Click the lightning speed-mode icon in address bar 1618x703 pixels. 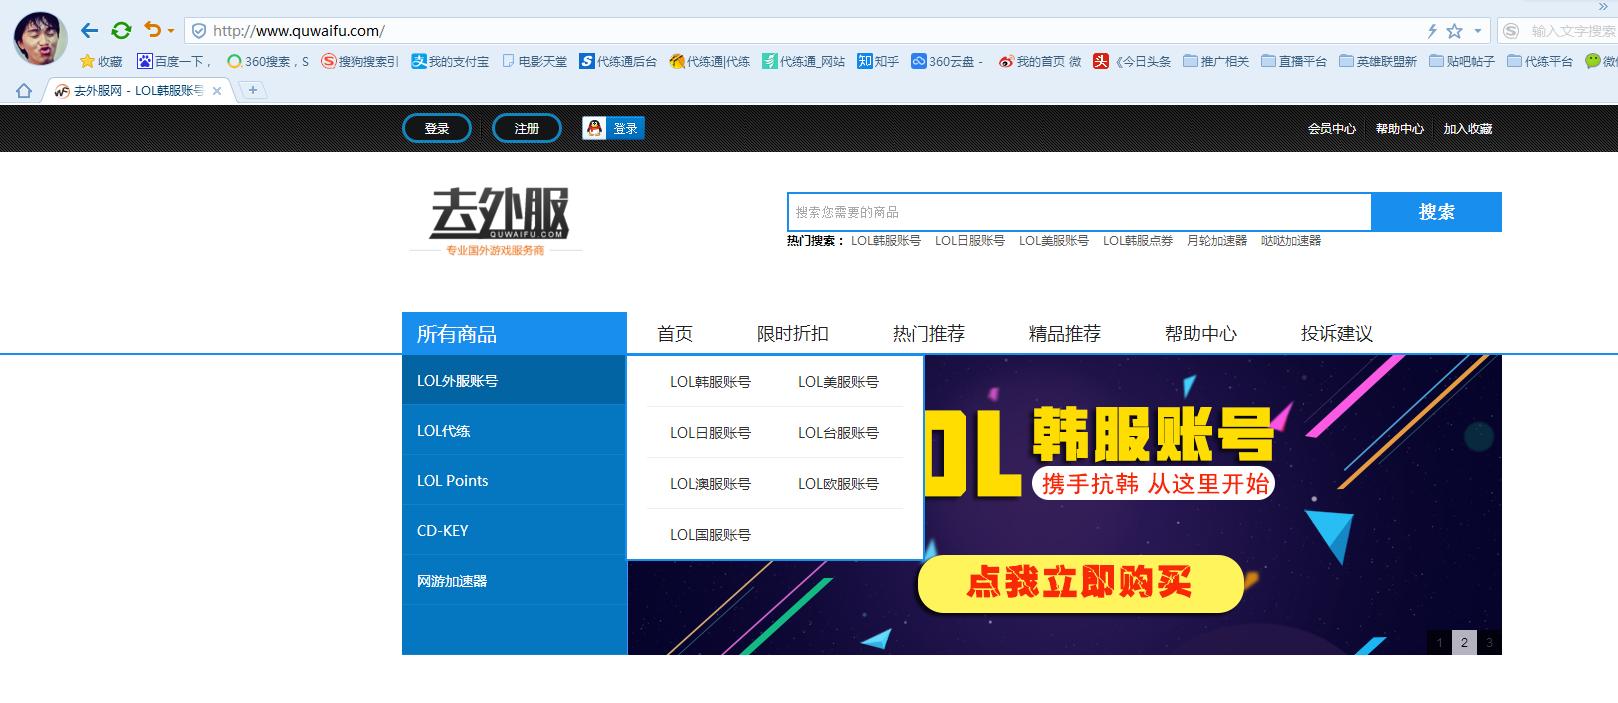(x=1432, y=31)
